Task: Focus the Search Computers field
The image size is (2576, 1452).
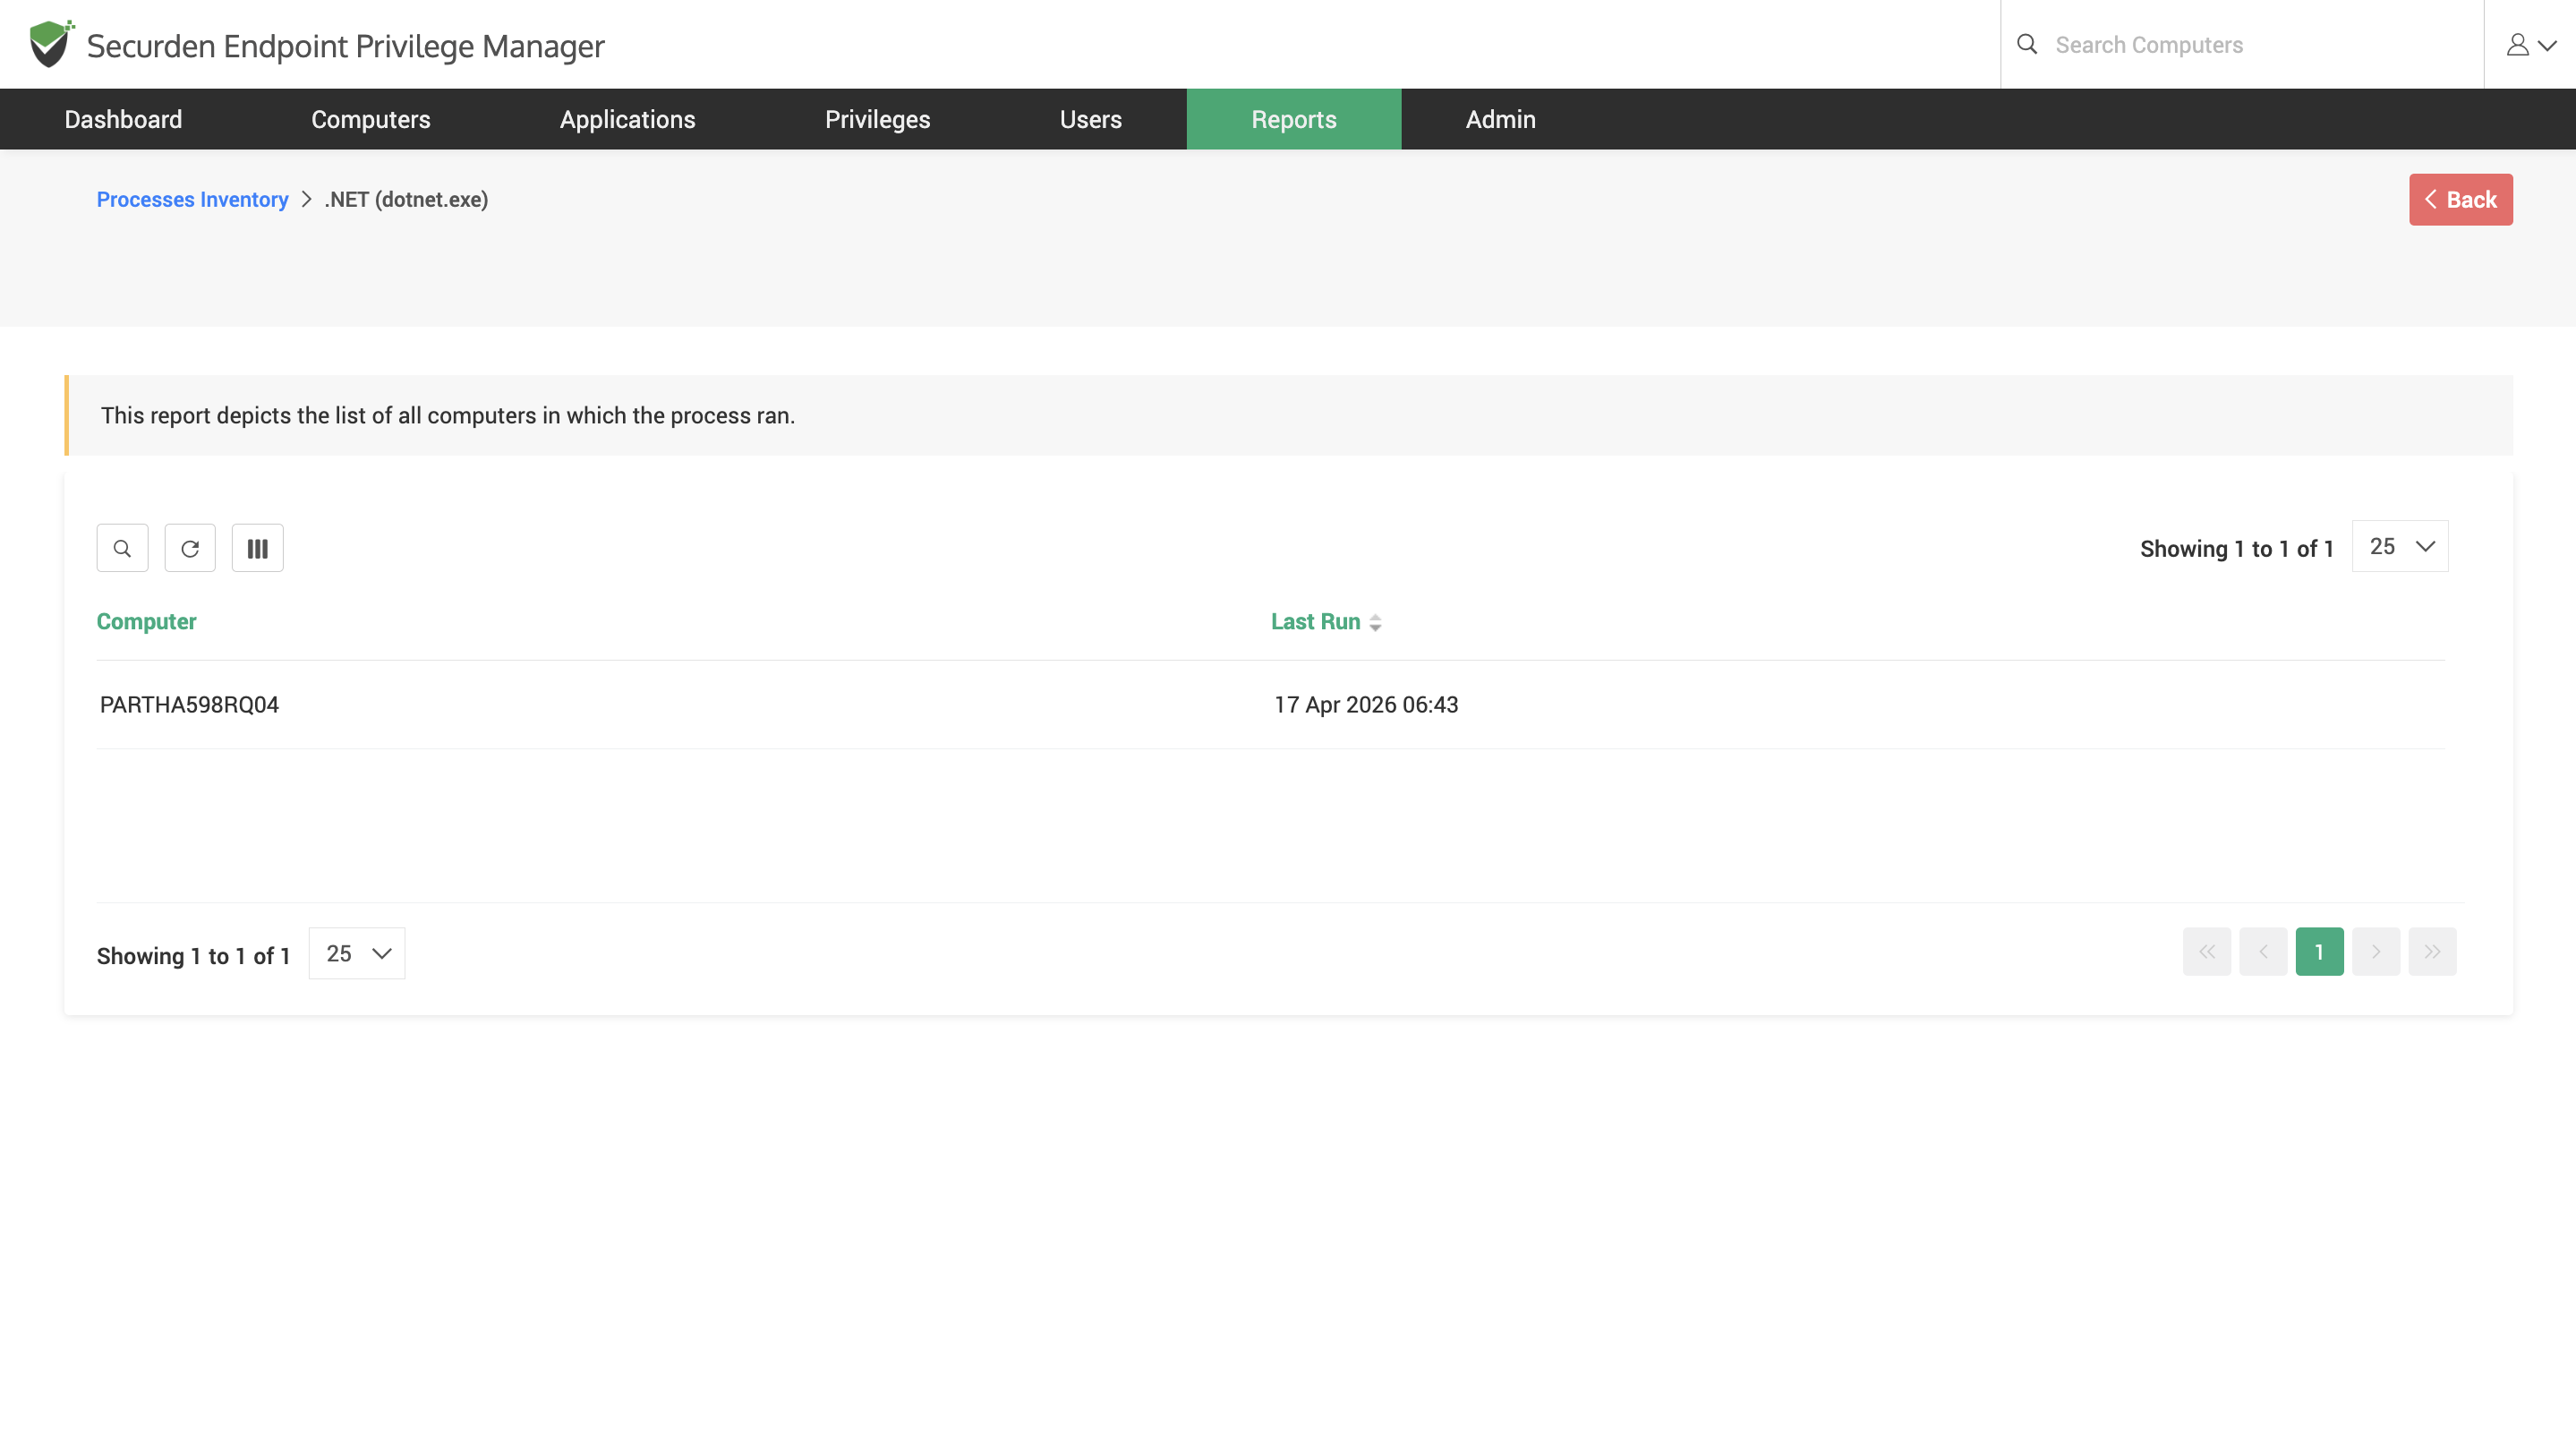Action: 2260,45
